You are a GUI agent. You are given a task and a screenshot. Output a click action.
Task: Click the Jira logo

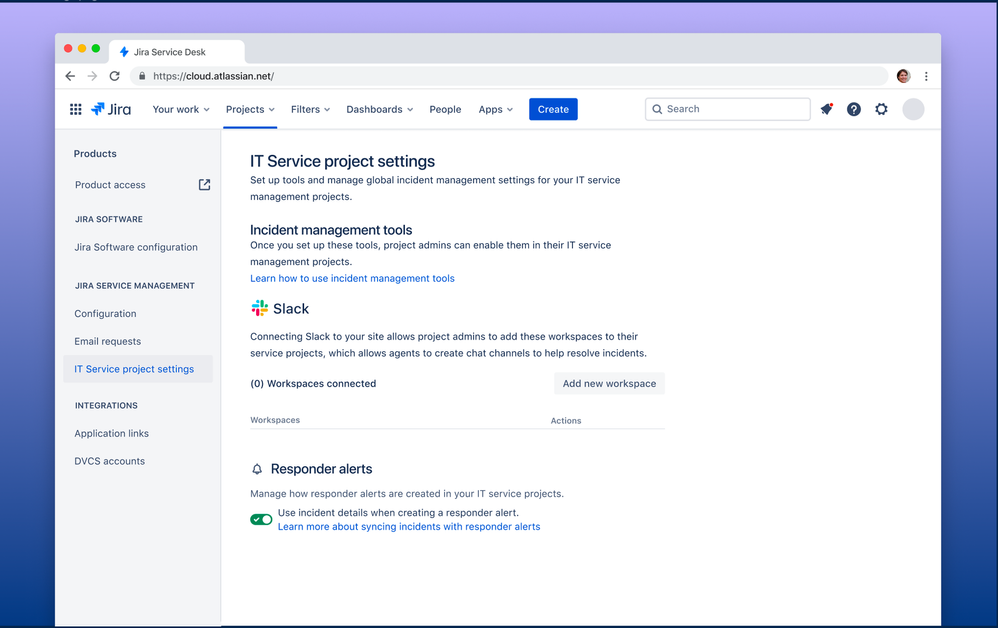(111, 109)
